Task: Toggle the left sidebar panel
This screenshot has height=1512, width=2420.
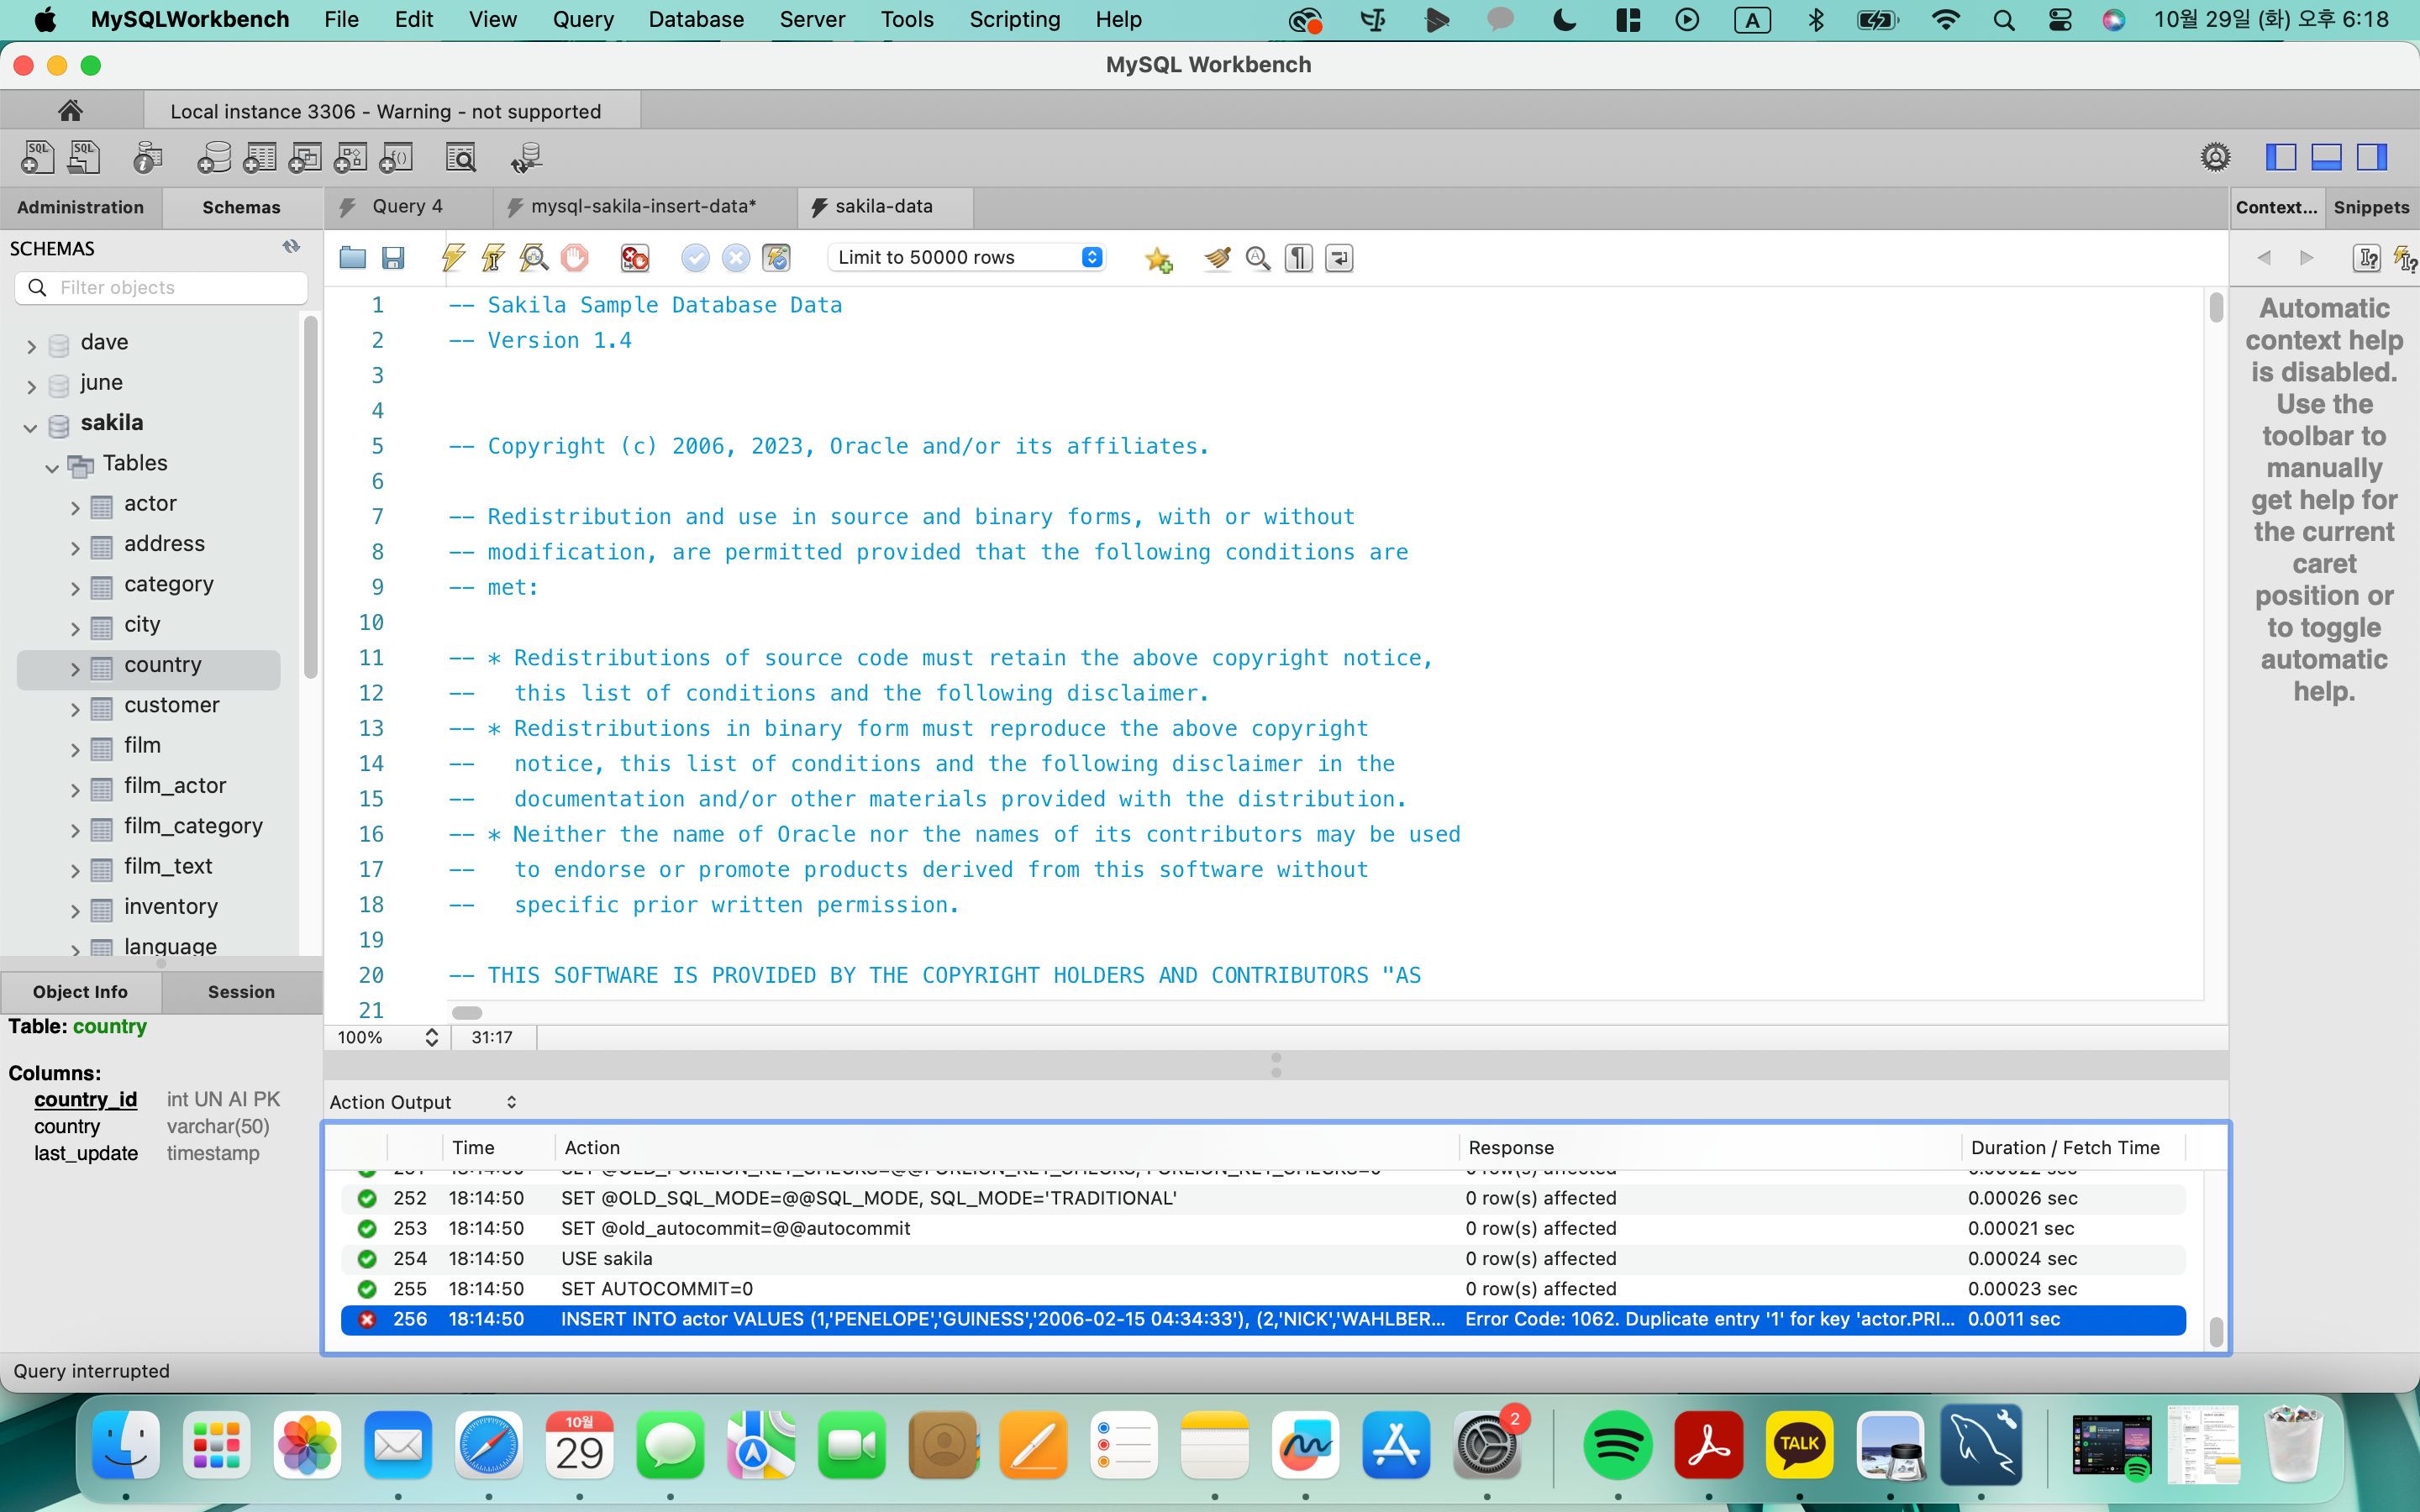Action: 2281,157
